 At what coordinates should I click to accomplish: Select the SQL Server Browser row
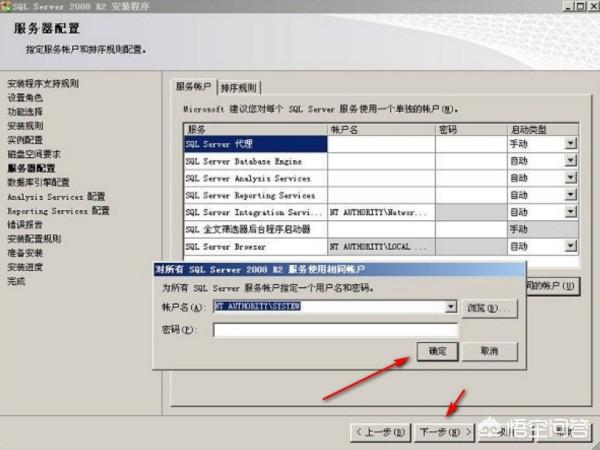256,247
